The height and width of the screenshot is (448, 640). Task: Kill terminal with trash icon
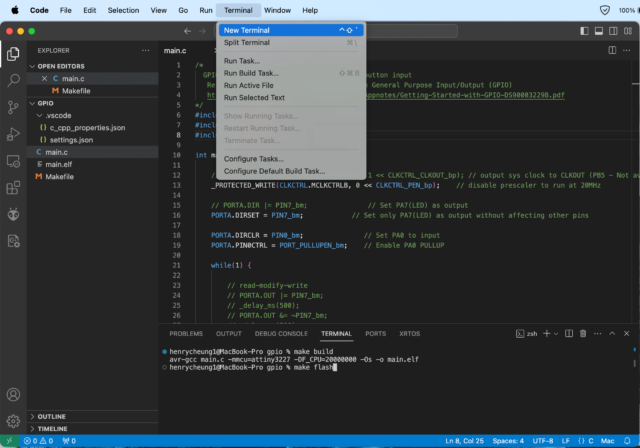pyautogui.click(x=583, y=333)
